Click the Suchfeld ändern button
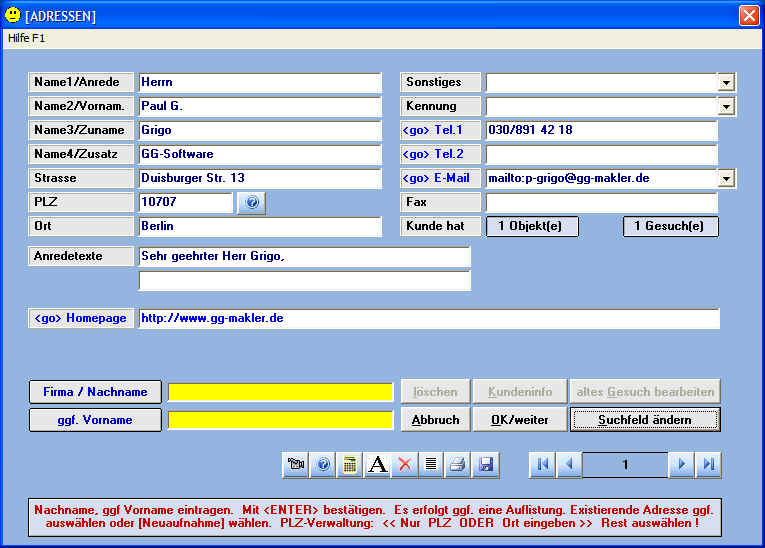Screen dimensions: 765x548 coord(645,420)
